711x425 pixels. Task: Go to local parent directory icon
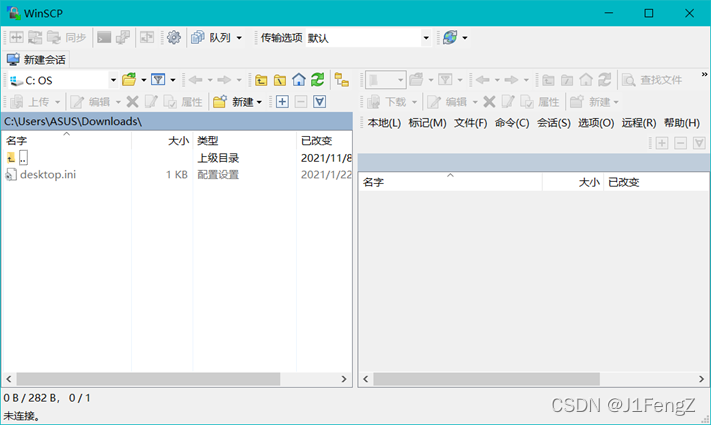(x=261, y=80)
